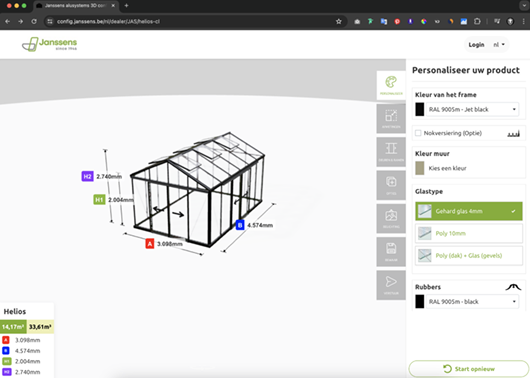The width and height of the screenshot is (530, 378).
Task: Open the Opties panel icon
Action: (x=391, y=185)
